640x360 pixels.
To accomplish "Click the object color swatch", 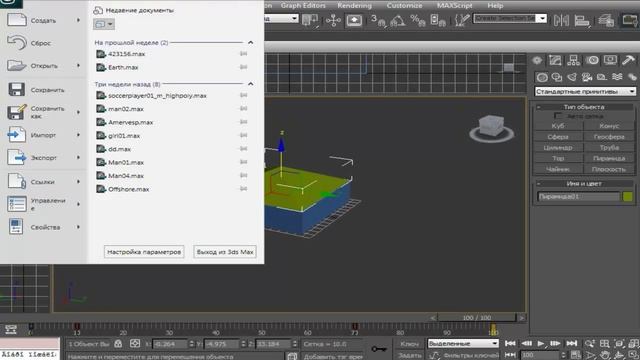I will pos(628,197).
